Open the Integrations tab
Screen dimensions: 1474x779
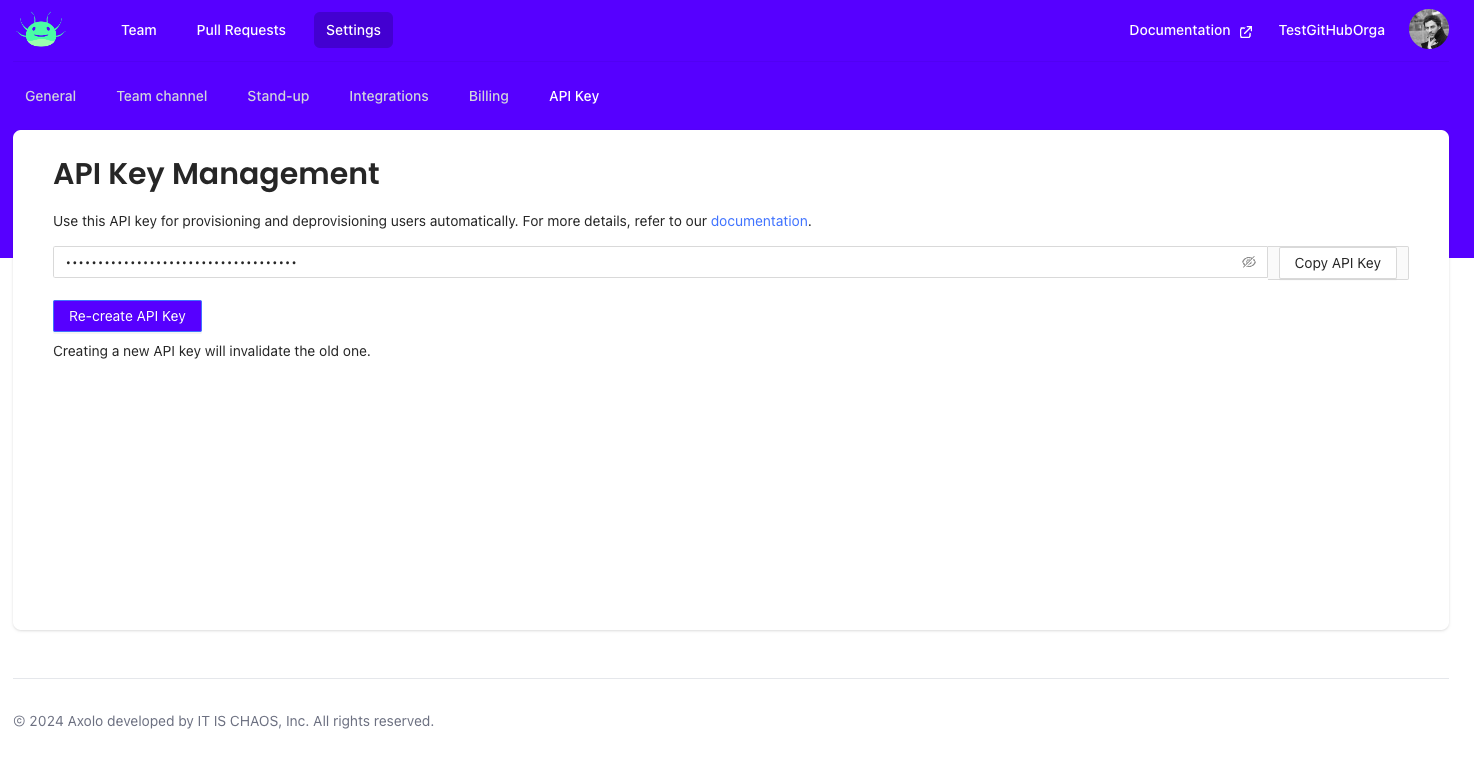click(x=388, y=96)
